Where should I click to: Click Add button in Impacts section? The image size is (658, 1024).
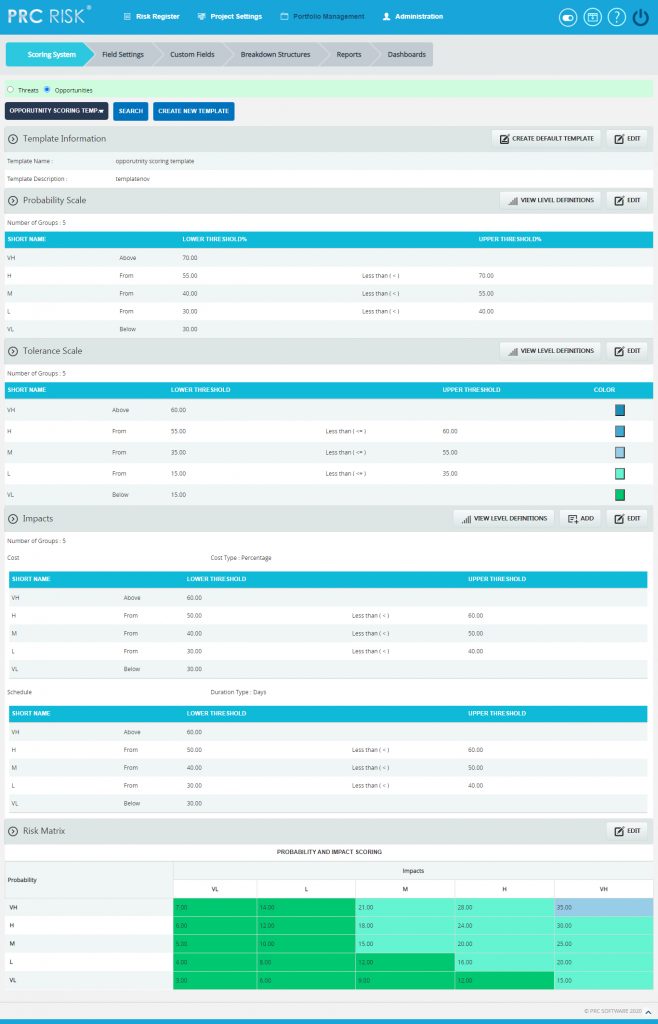point(580,519)
